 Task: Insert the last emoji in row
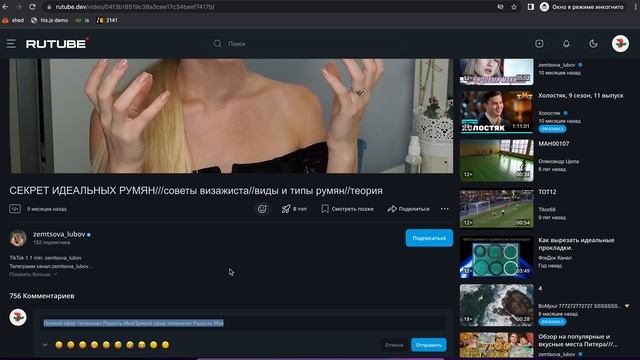pyautogui.click(x=165, y=345)
